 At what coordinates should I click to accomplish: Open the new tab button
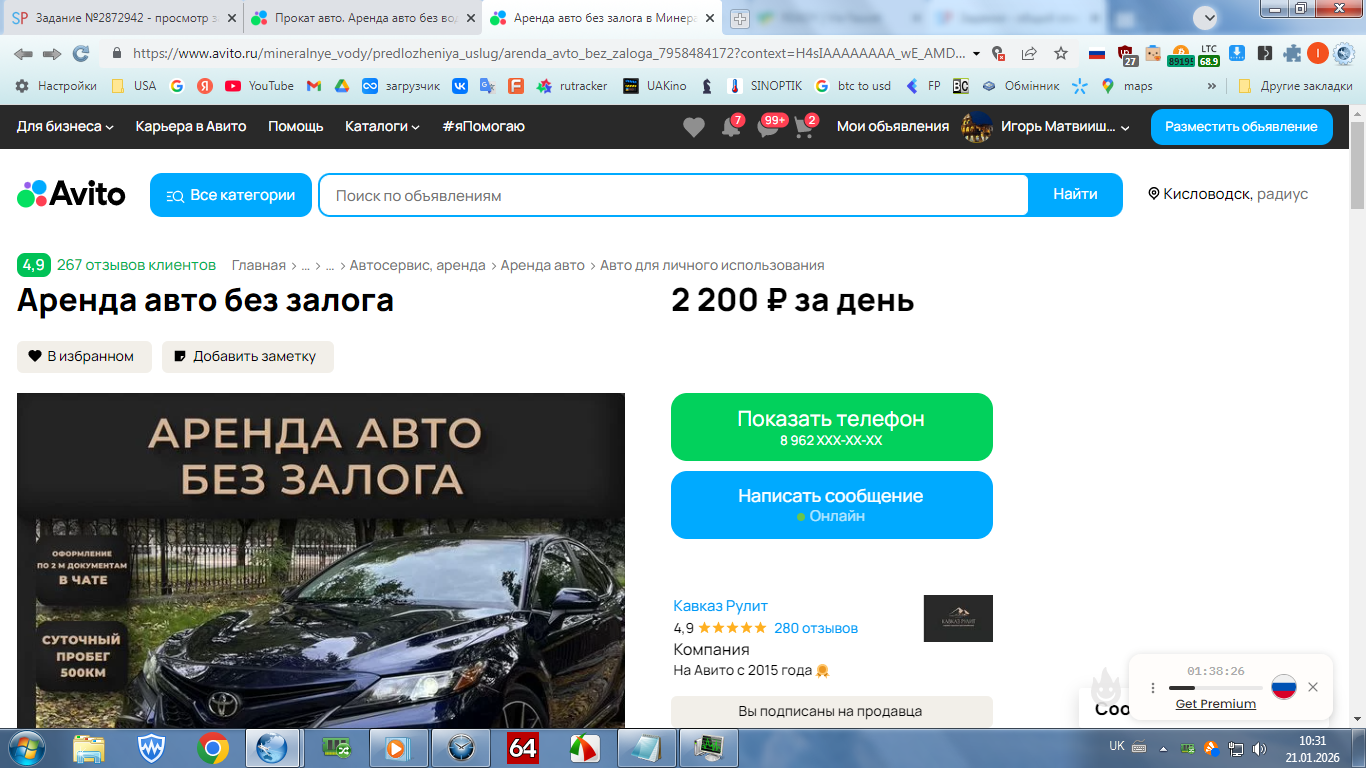pos(739,18)
